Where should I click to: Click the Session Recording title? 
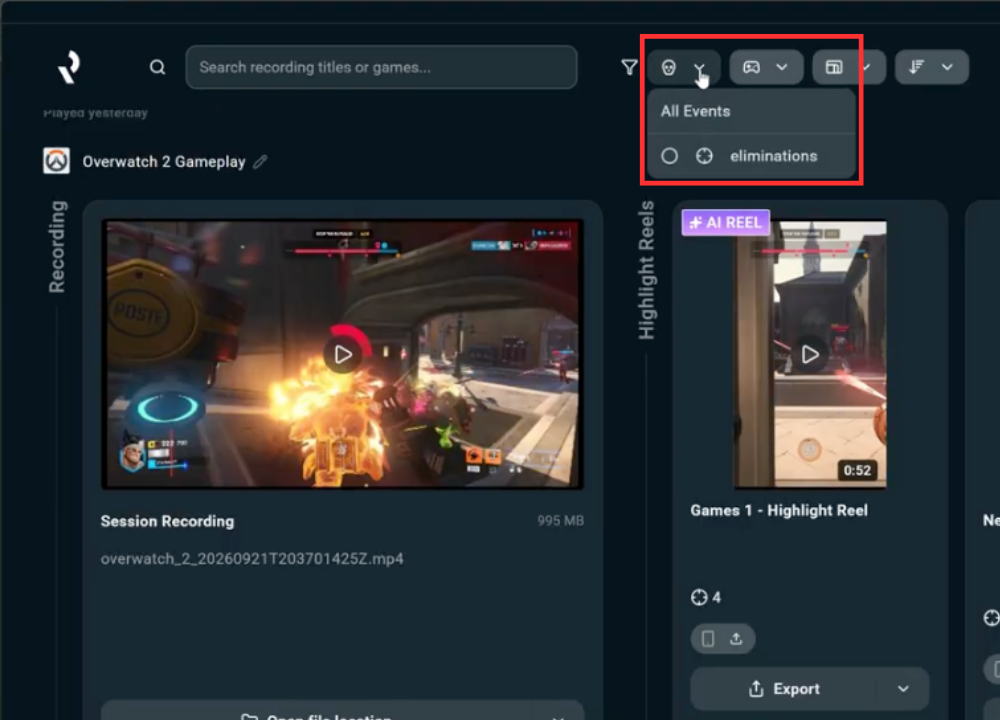pos(167,522)
